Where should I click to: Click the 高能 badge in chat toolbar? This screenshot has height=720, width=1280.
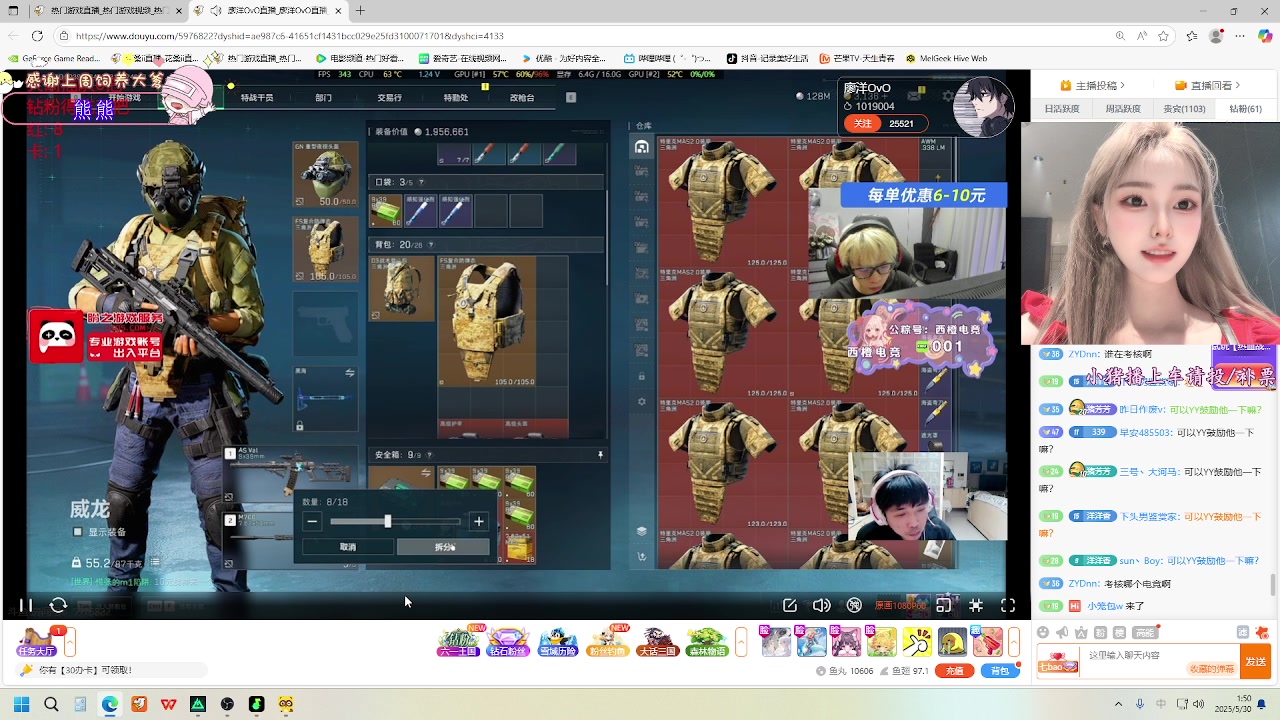coord(1145,632)
